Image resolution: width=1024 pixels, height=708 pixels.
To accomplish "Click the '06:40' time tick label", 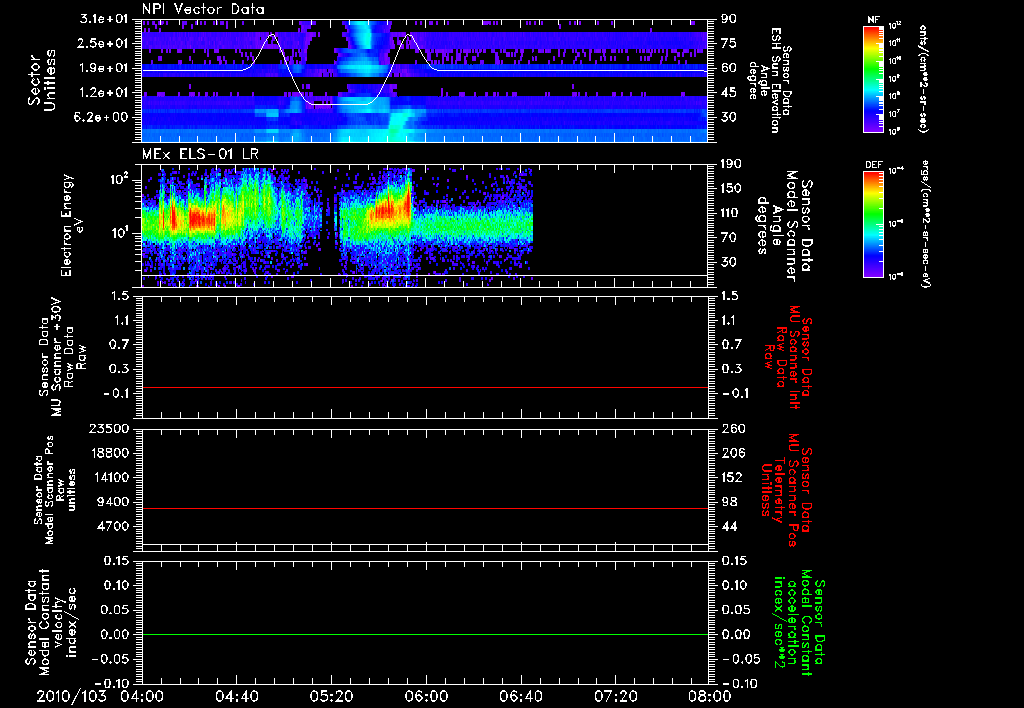I will click(x=520, y=696).
